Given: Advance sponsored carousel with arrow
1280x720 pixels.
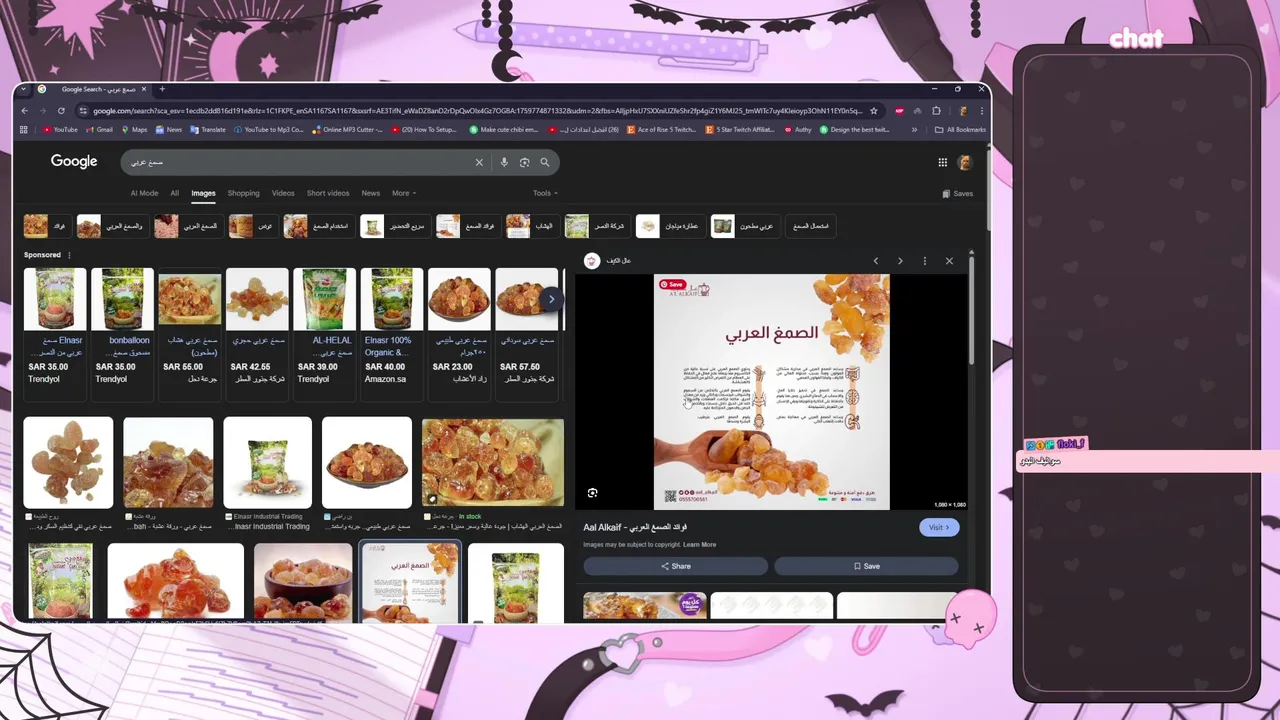Looking at the screenshot, I should click(x=551, y=299).
